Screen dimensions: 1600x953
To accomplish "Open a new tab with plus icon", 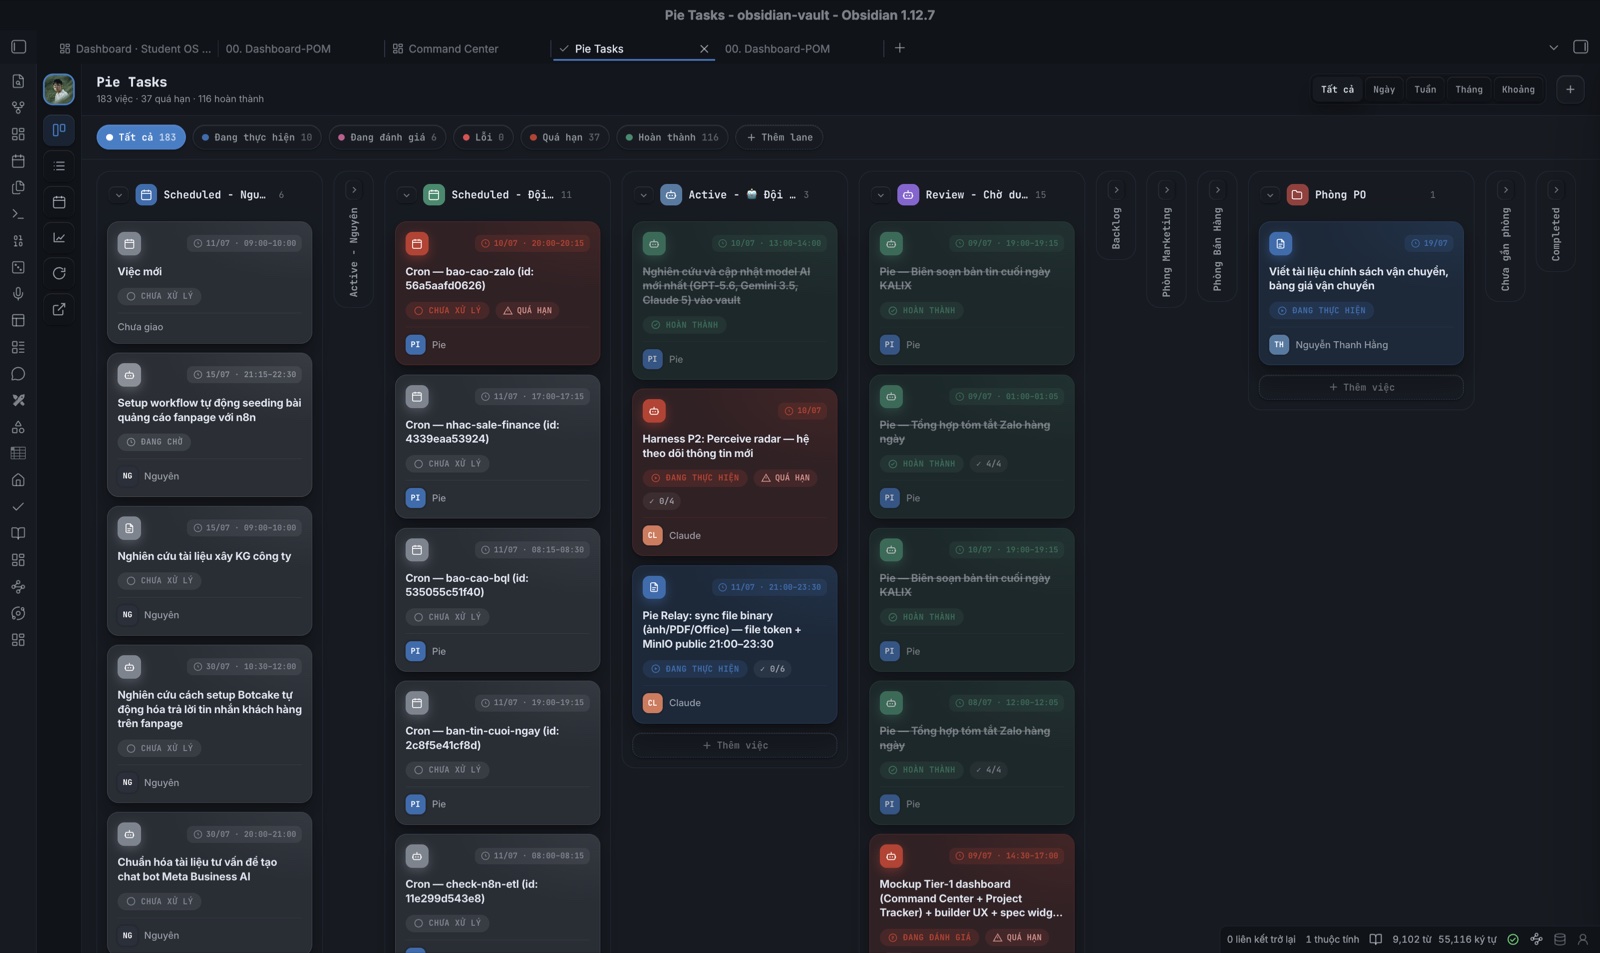I will pos(899,48).
